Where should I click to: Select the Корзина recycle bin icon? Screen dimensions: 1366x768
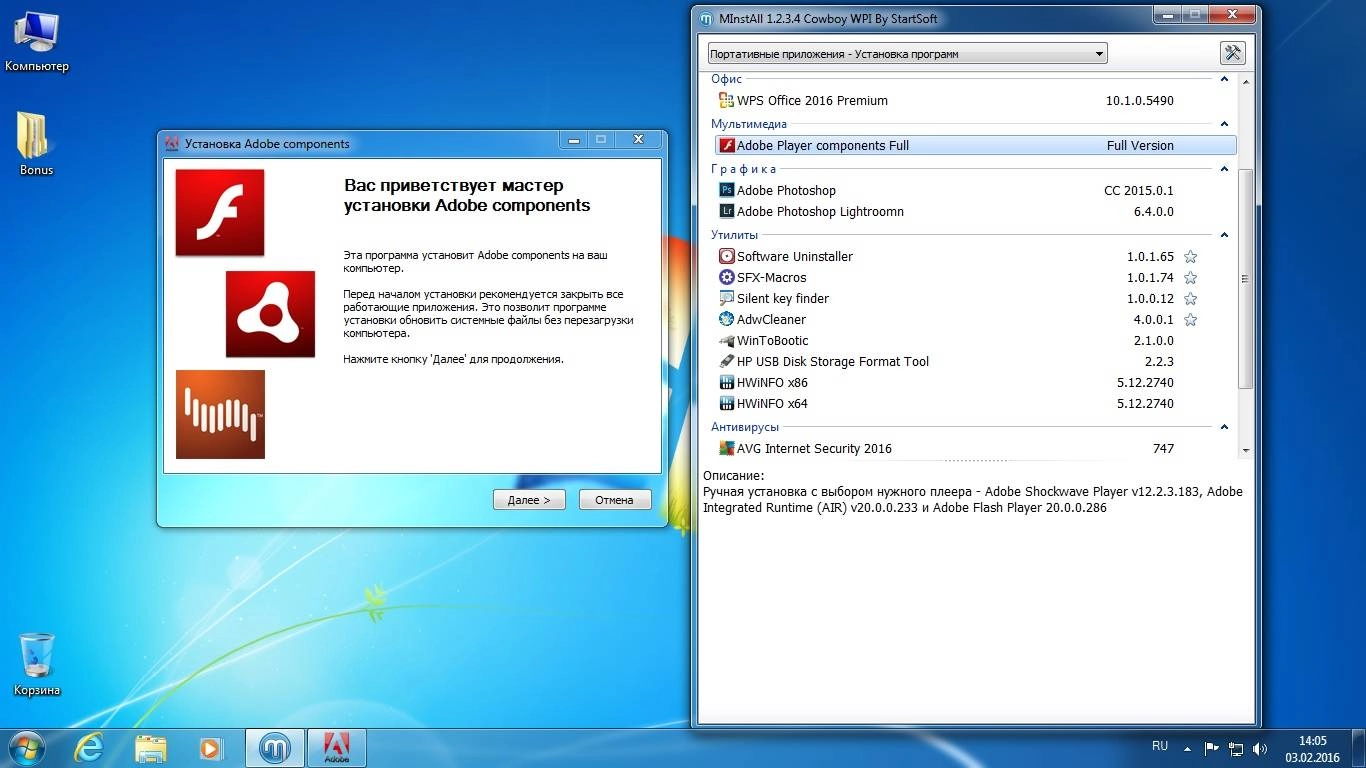tap(37, 664)
